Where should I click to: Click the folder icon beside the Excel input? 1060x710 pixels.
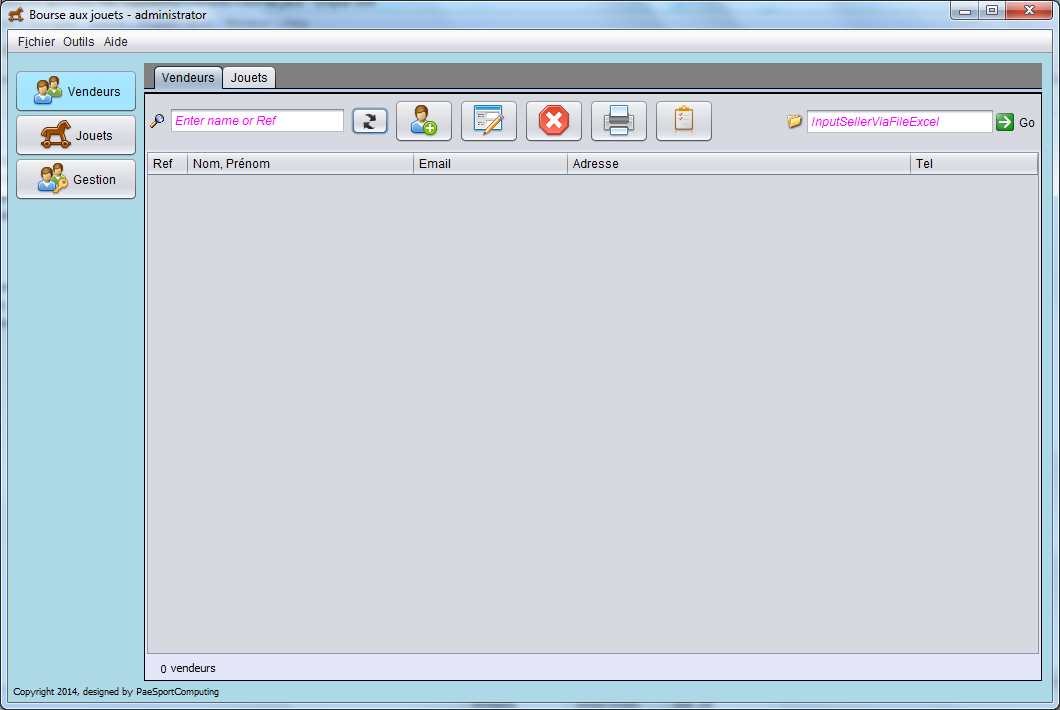(795, 121)
